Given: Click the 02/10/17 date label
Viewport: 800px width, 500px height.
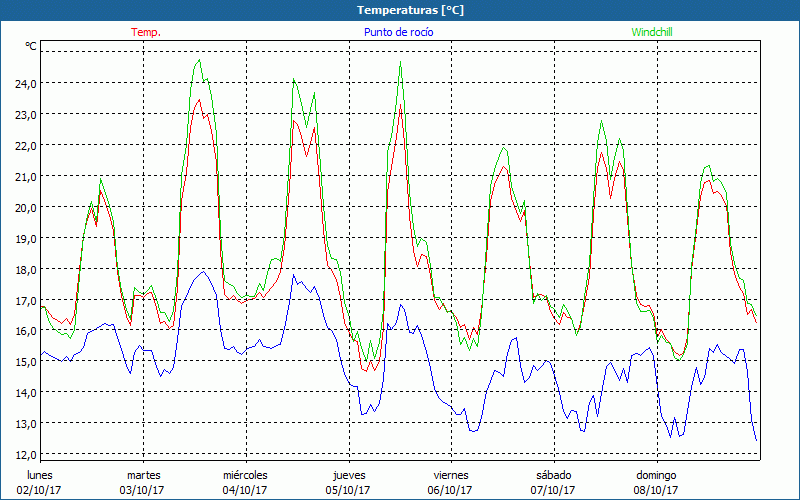Looking at the screenshot, I should 40,490.
